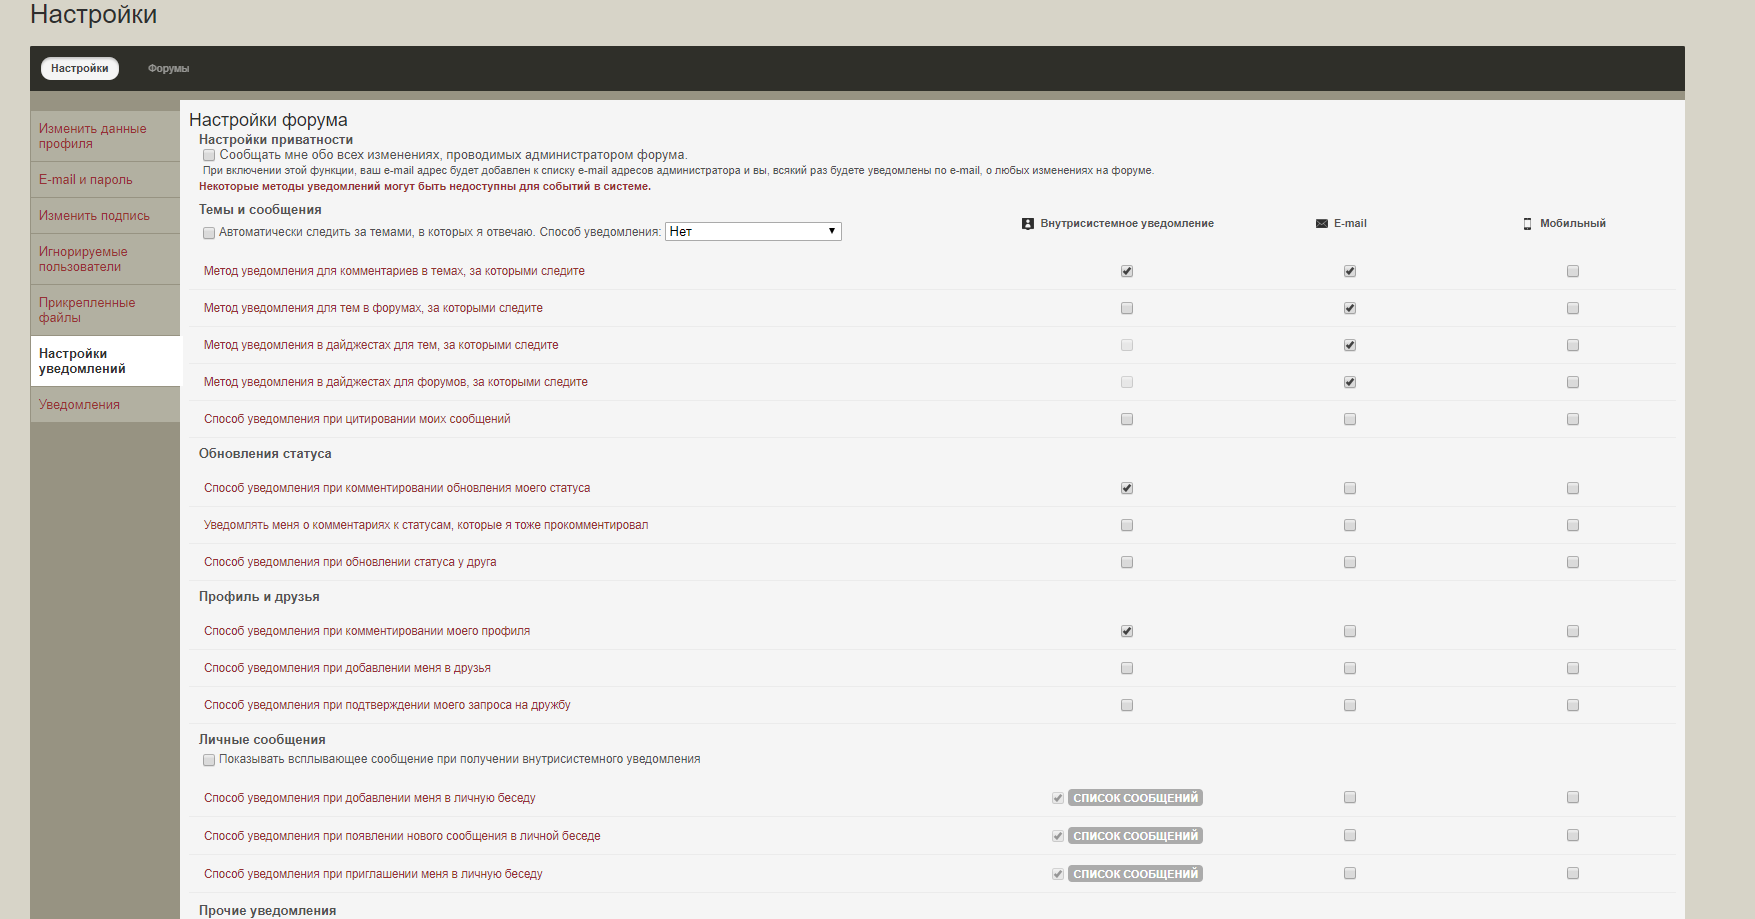Open Изменить подпись in sidebar
Viewport: 1755px width, 919px height.
coord(105,216)
